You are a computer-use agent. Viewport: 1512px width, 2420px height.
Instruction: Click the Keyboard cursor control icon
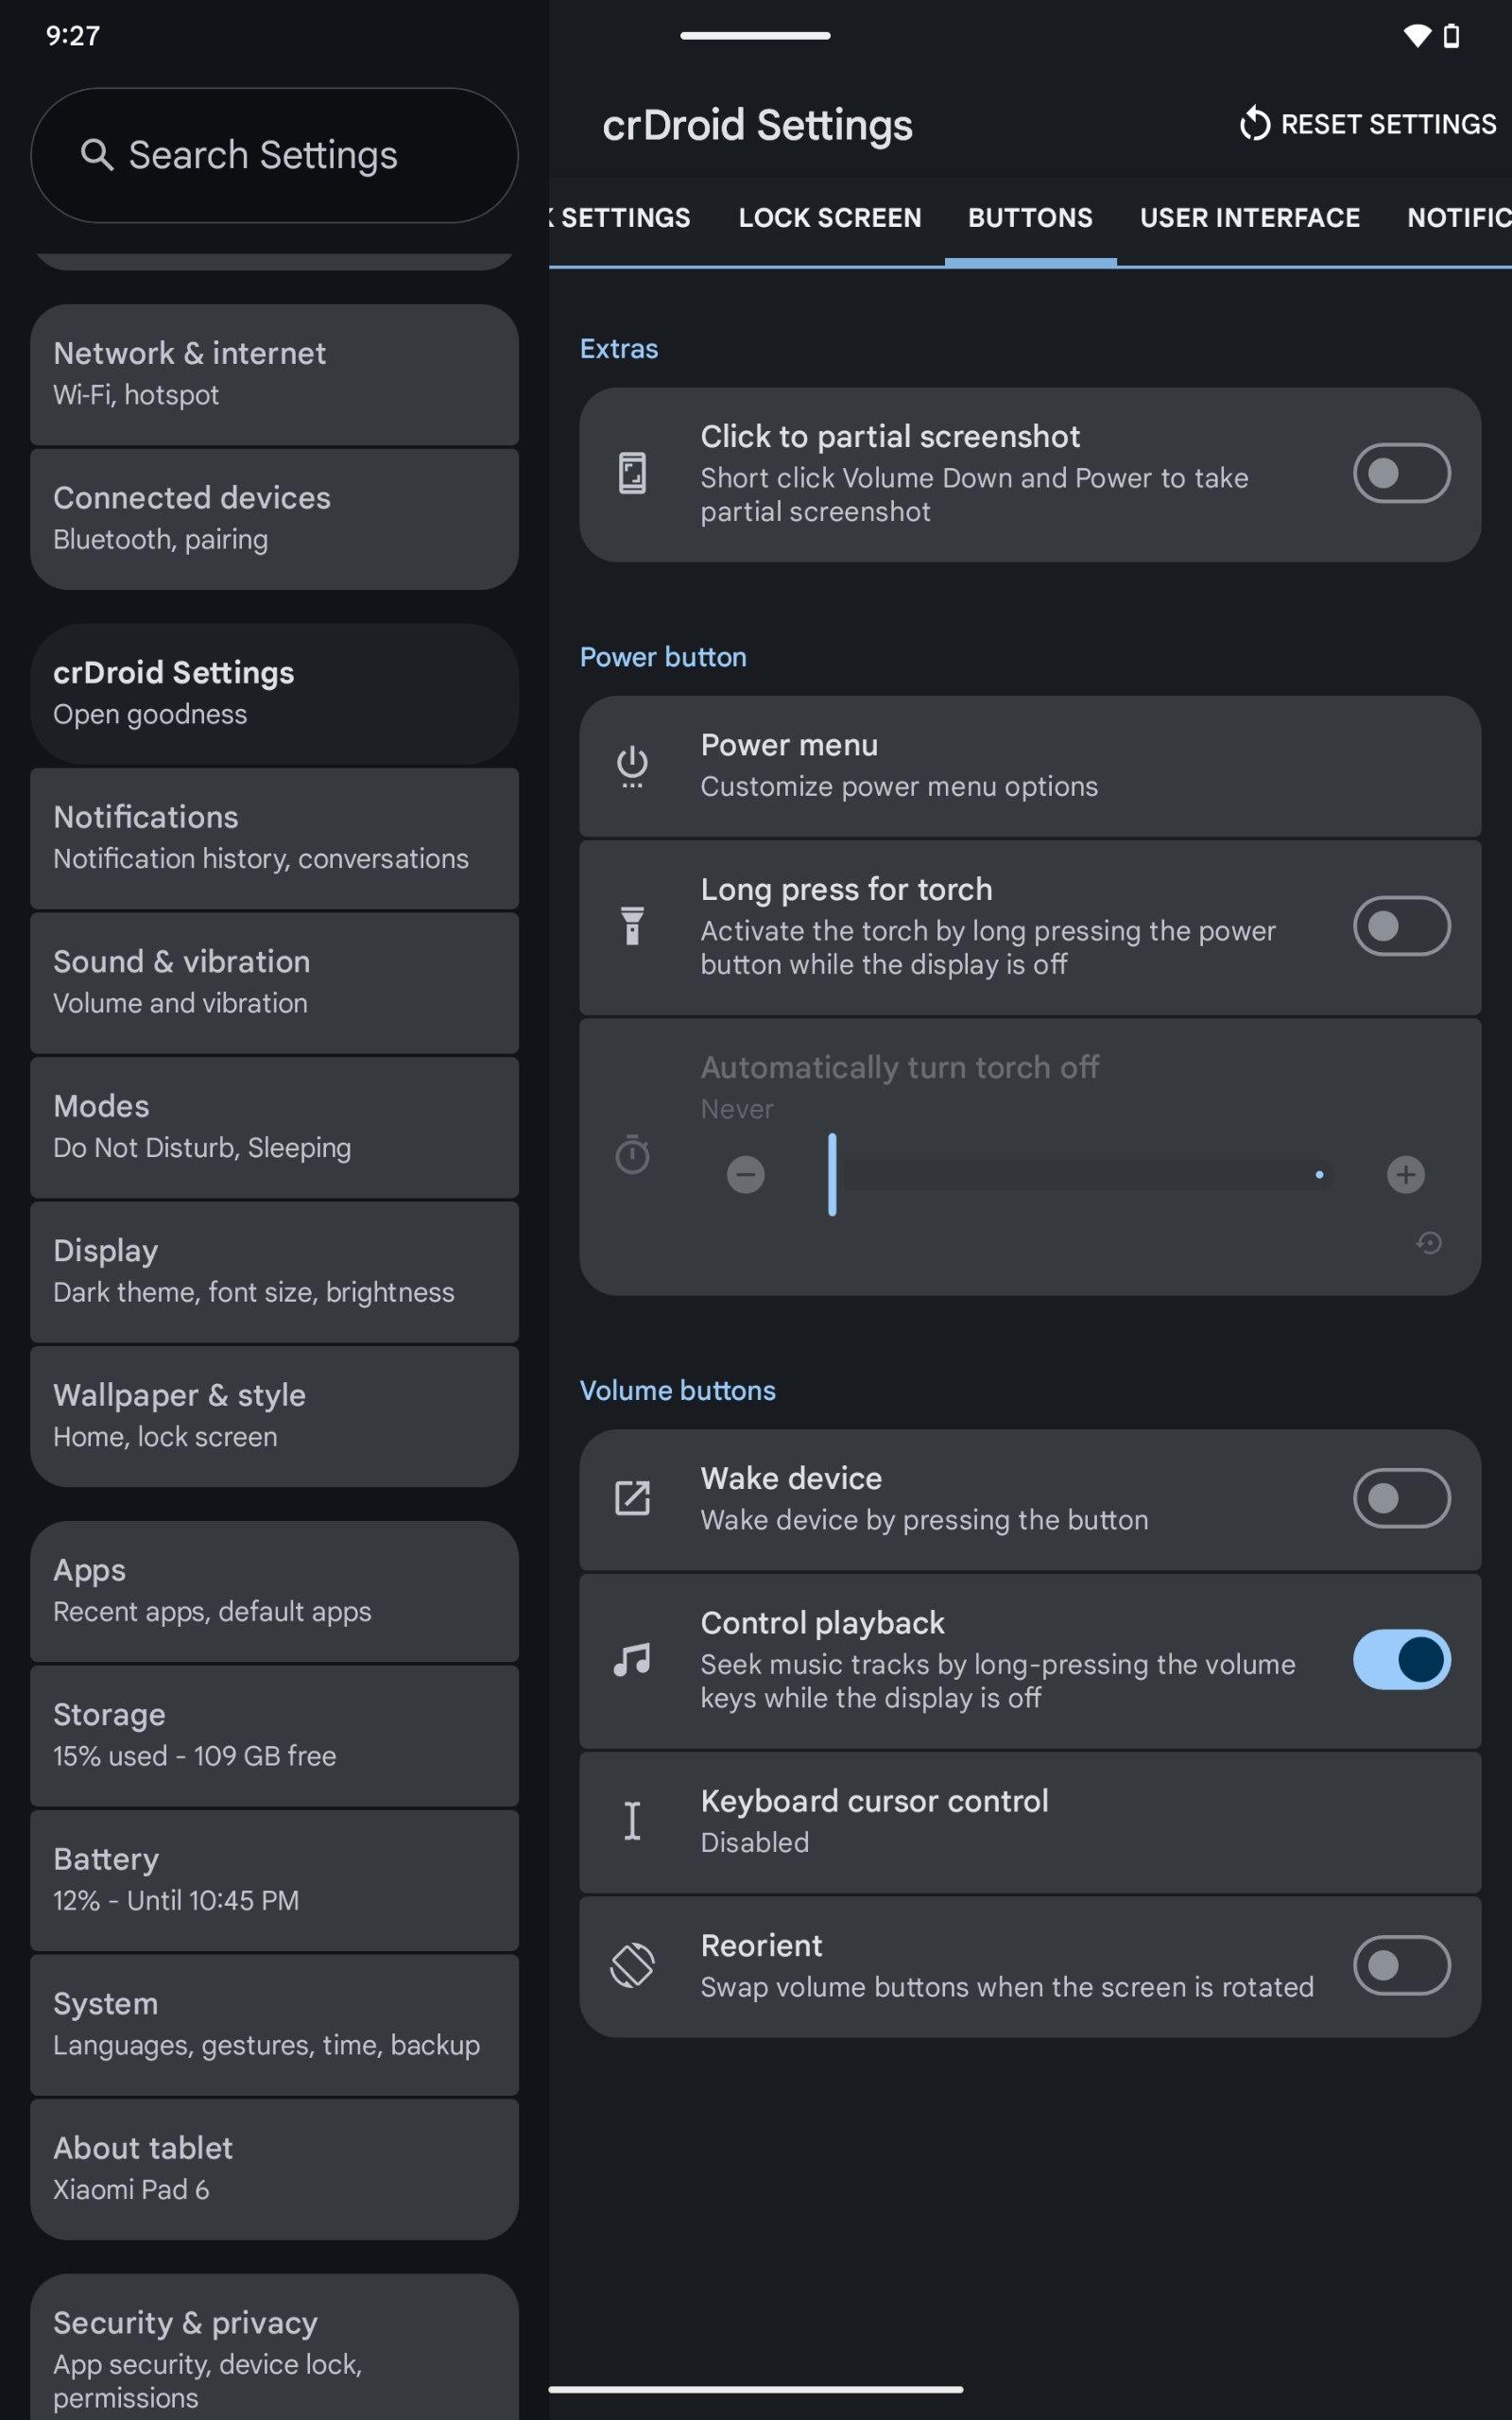(632, 1821)
